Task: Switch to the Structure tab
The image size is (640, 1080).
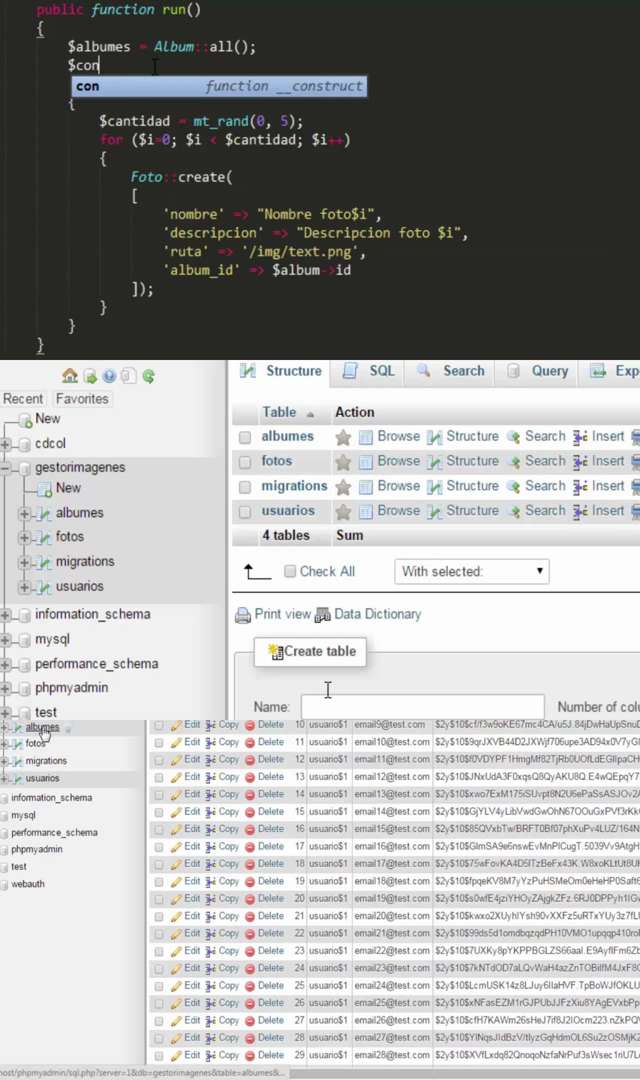Action: [x=280, y=371]
